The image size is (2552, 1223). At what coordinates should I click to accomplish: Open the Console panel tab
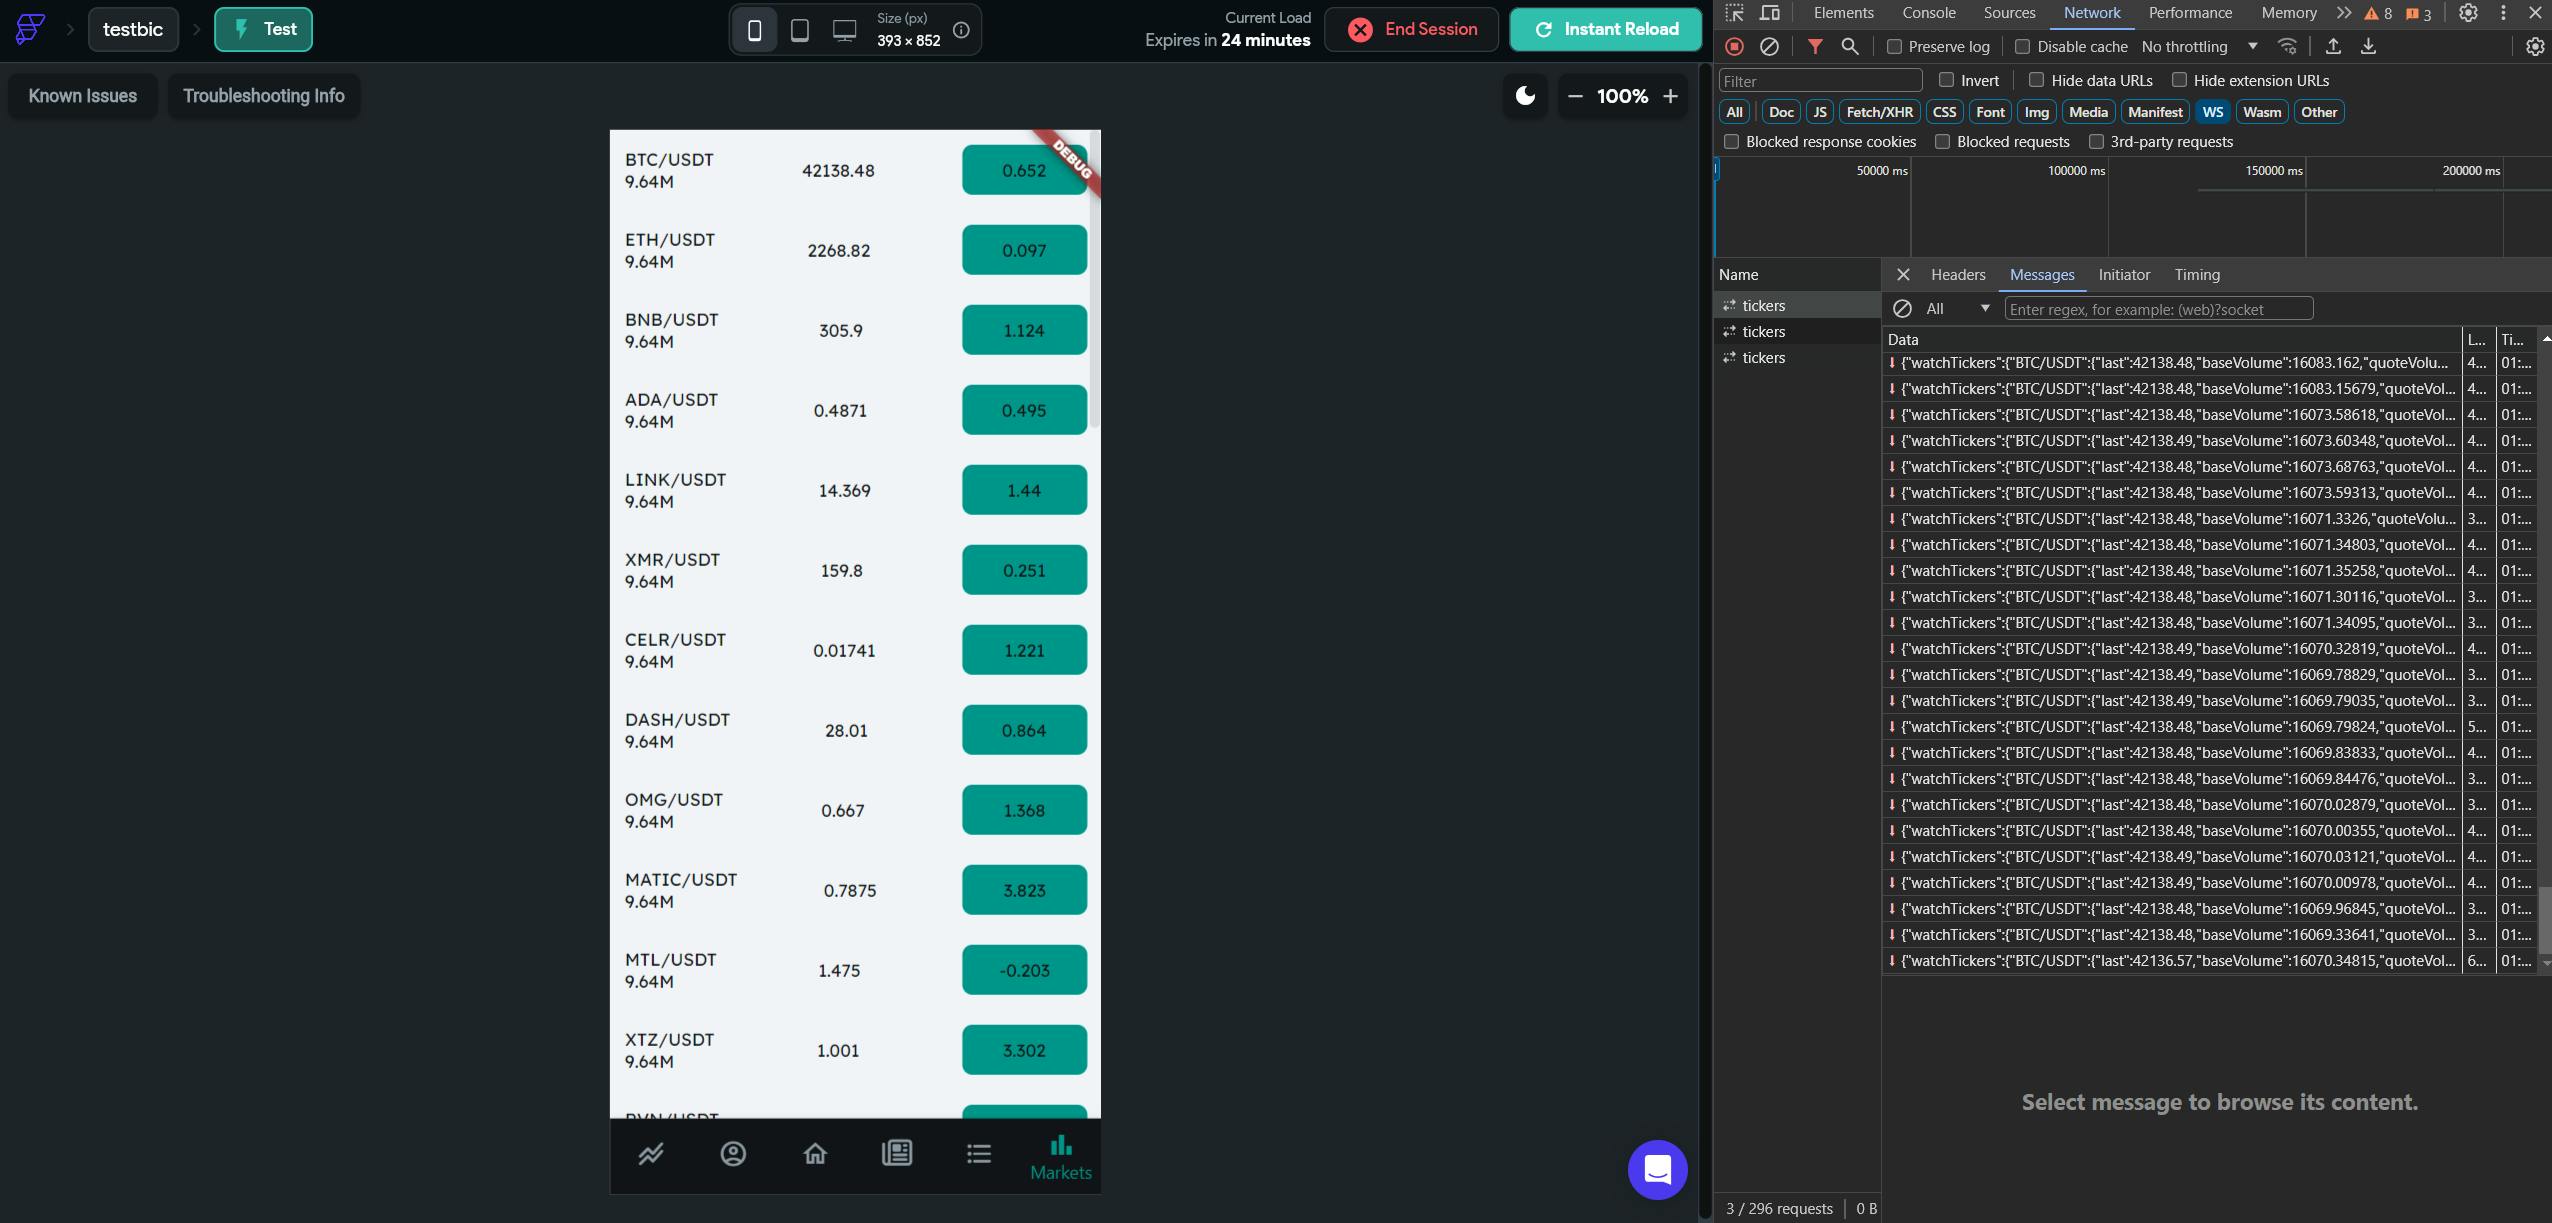pos(1928,13)
